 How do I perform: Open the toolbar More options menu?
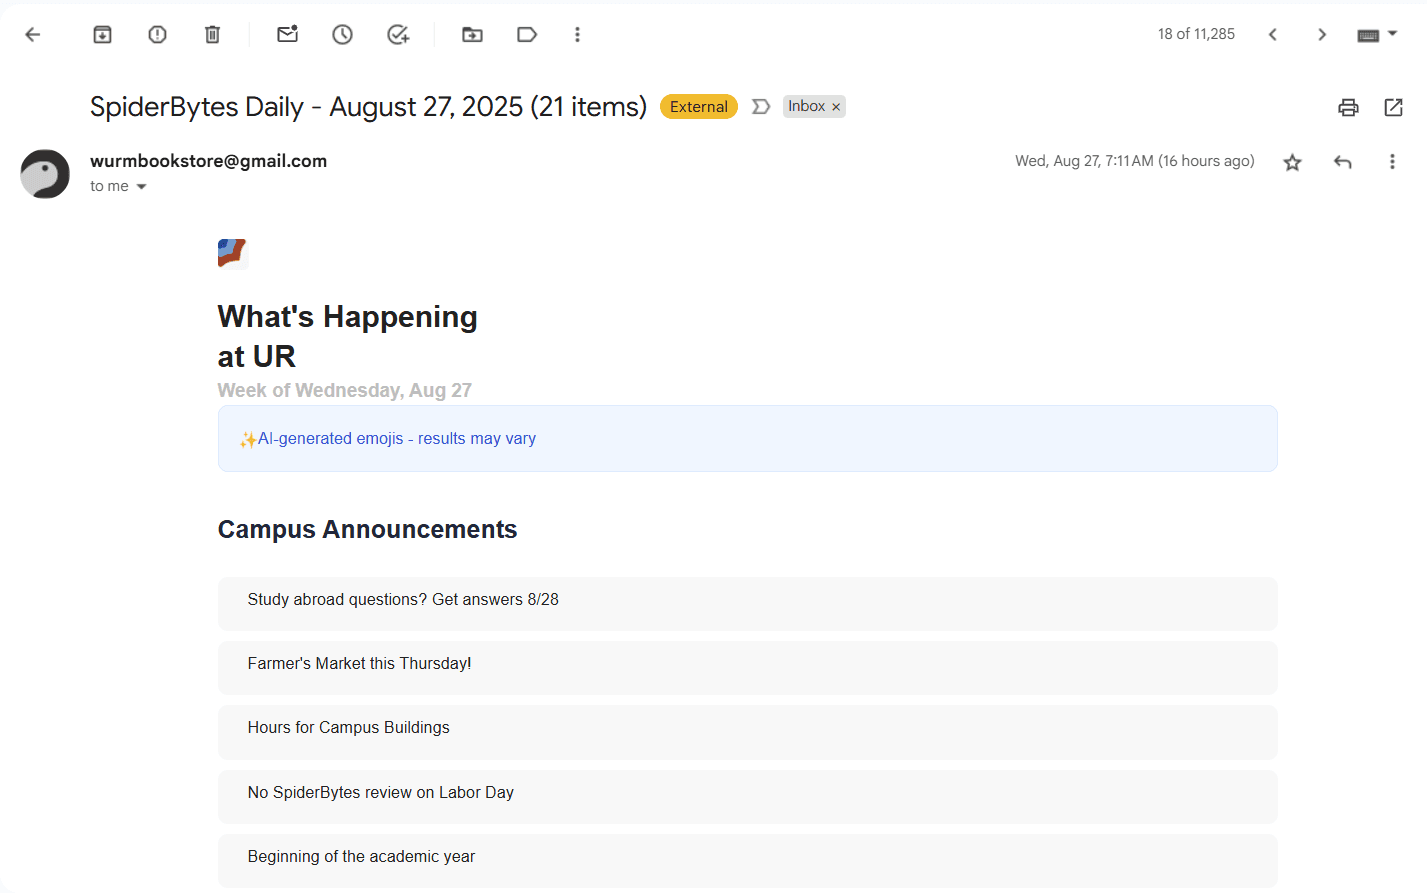(x=577, y=35)
